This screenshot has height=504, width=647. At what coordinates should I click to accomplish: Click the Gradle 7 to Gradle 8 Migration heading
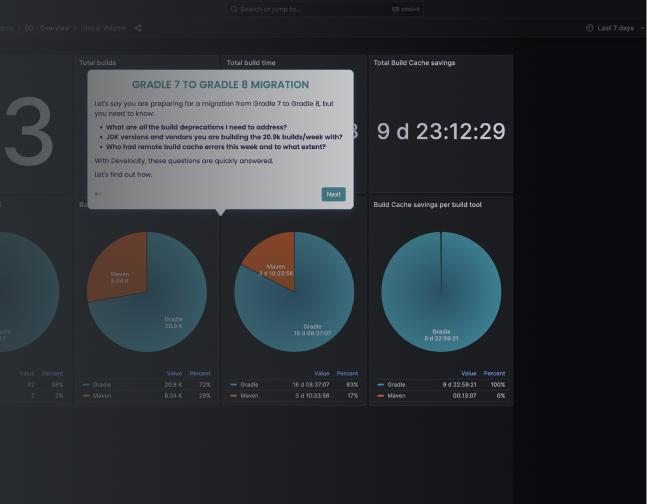click(220, 85)
